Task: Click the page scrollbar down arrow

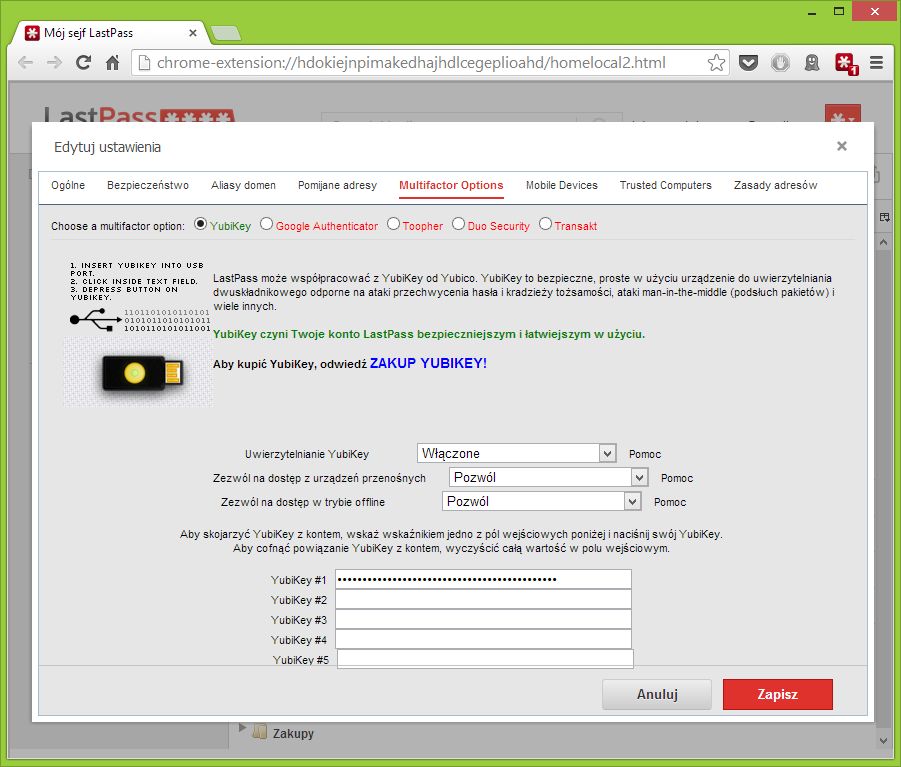Action: coord(883,741)
